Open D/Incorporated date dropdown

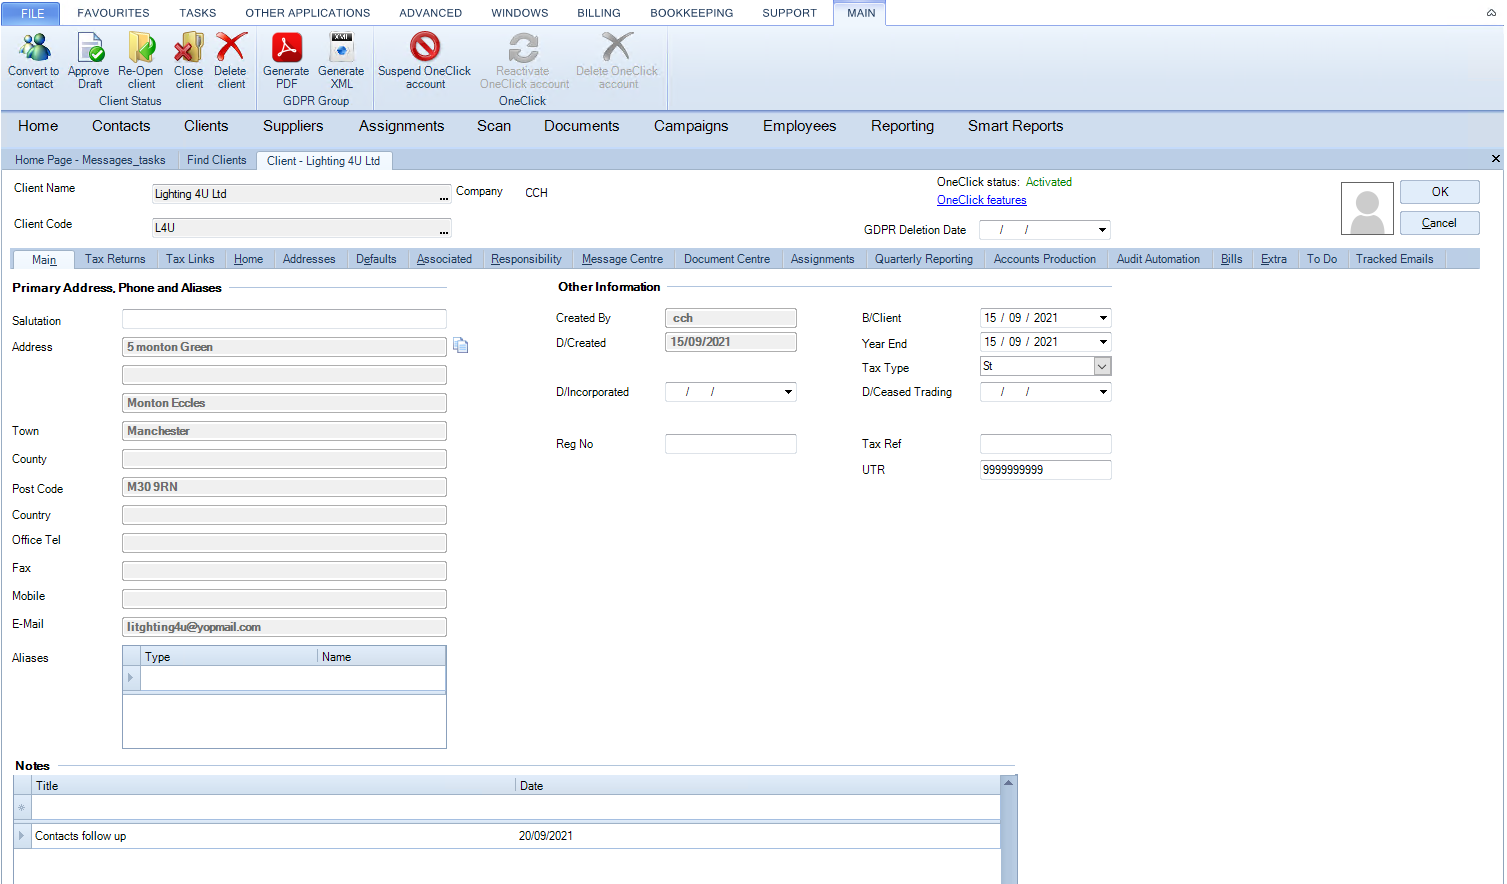789,392
